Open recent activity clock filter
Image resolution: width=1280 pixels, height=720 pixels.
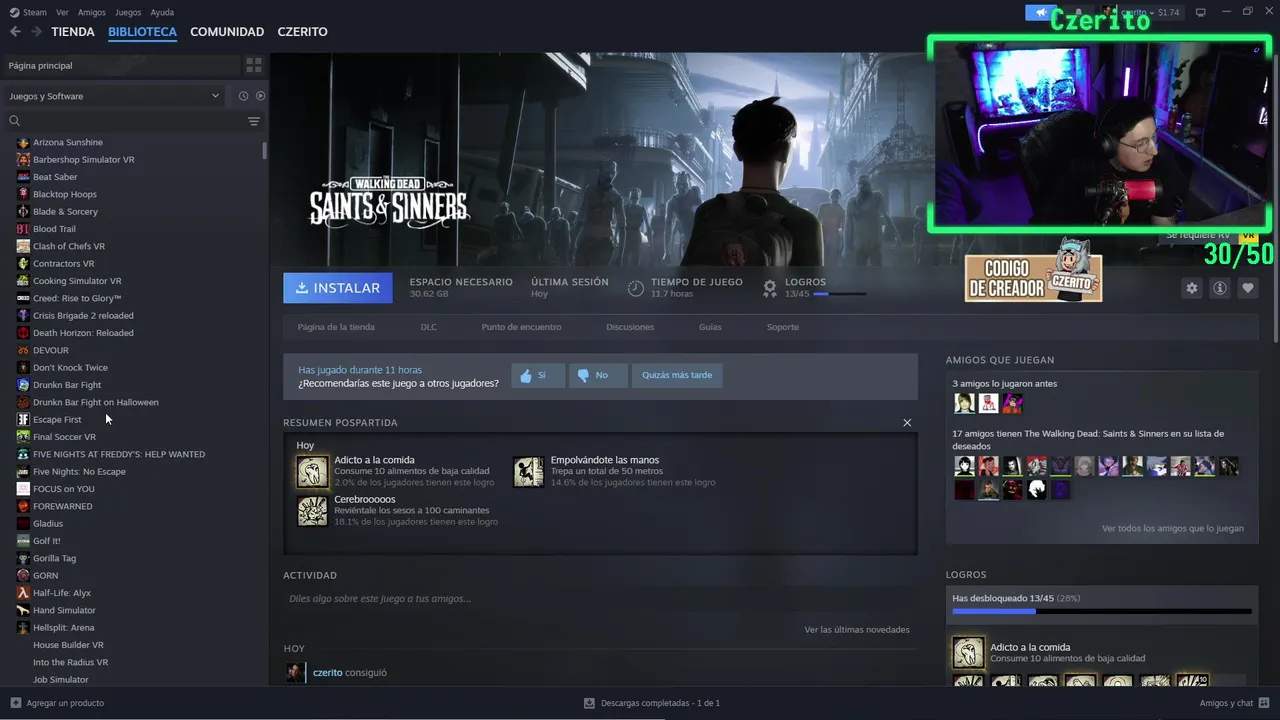point(243,96)
